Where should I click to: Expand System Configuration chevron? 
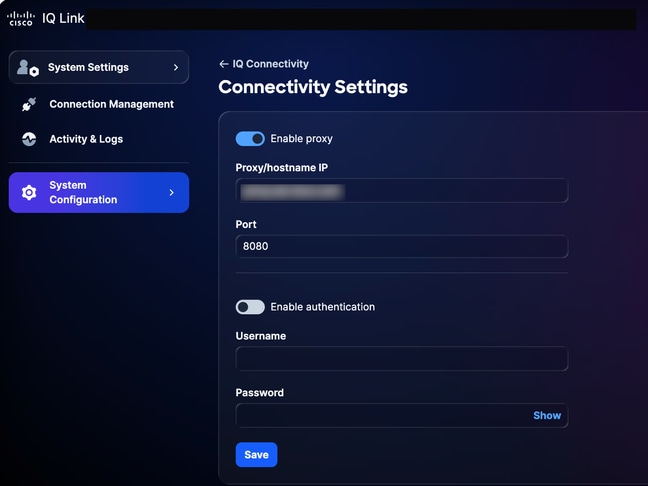pyautogui.click(x=172, y=193)
